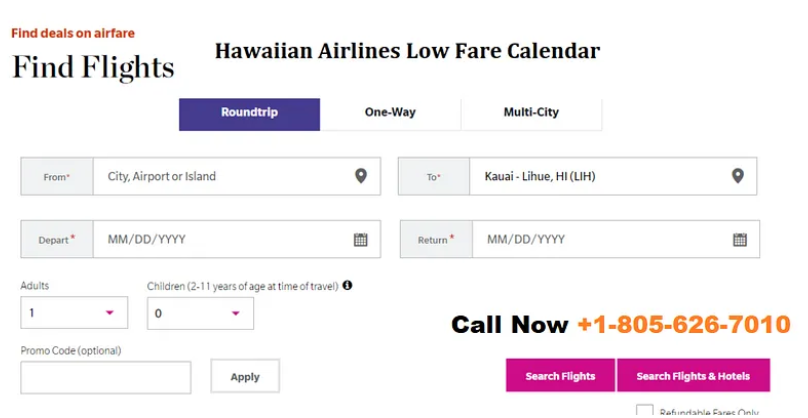Click the location pin in To field
This screenshot has height=418, width=808.
(738, 176)
